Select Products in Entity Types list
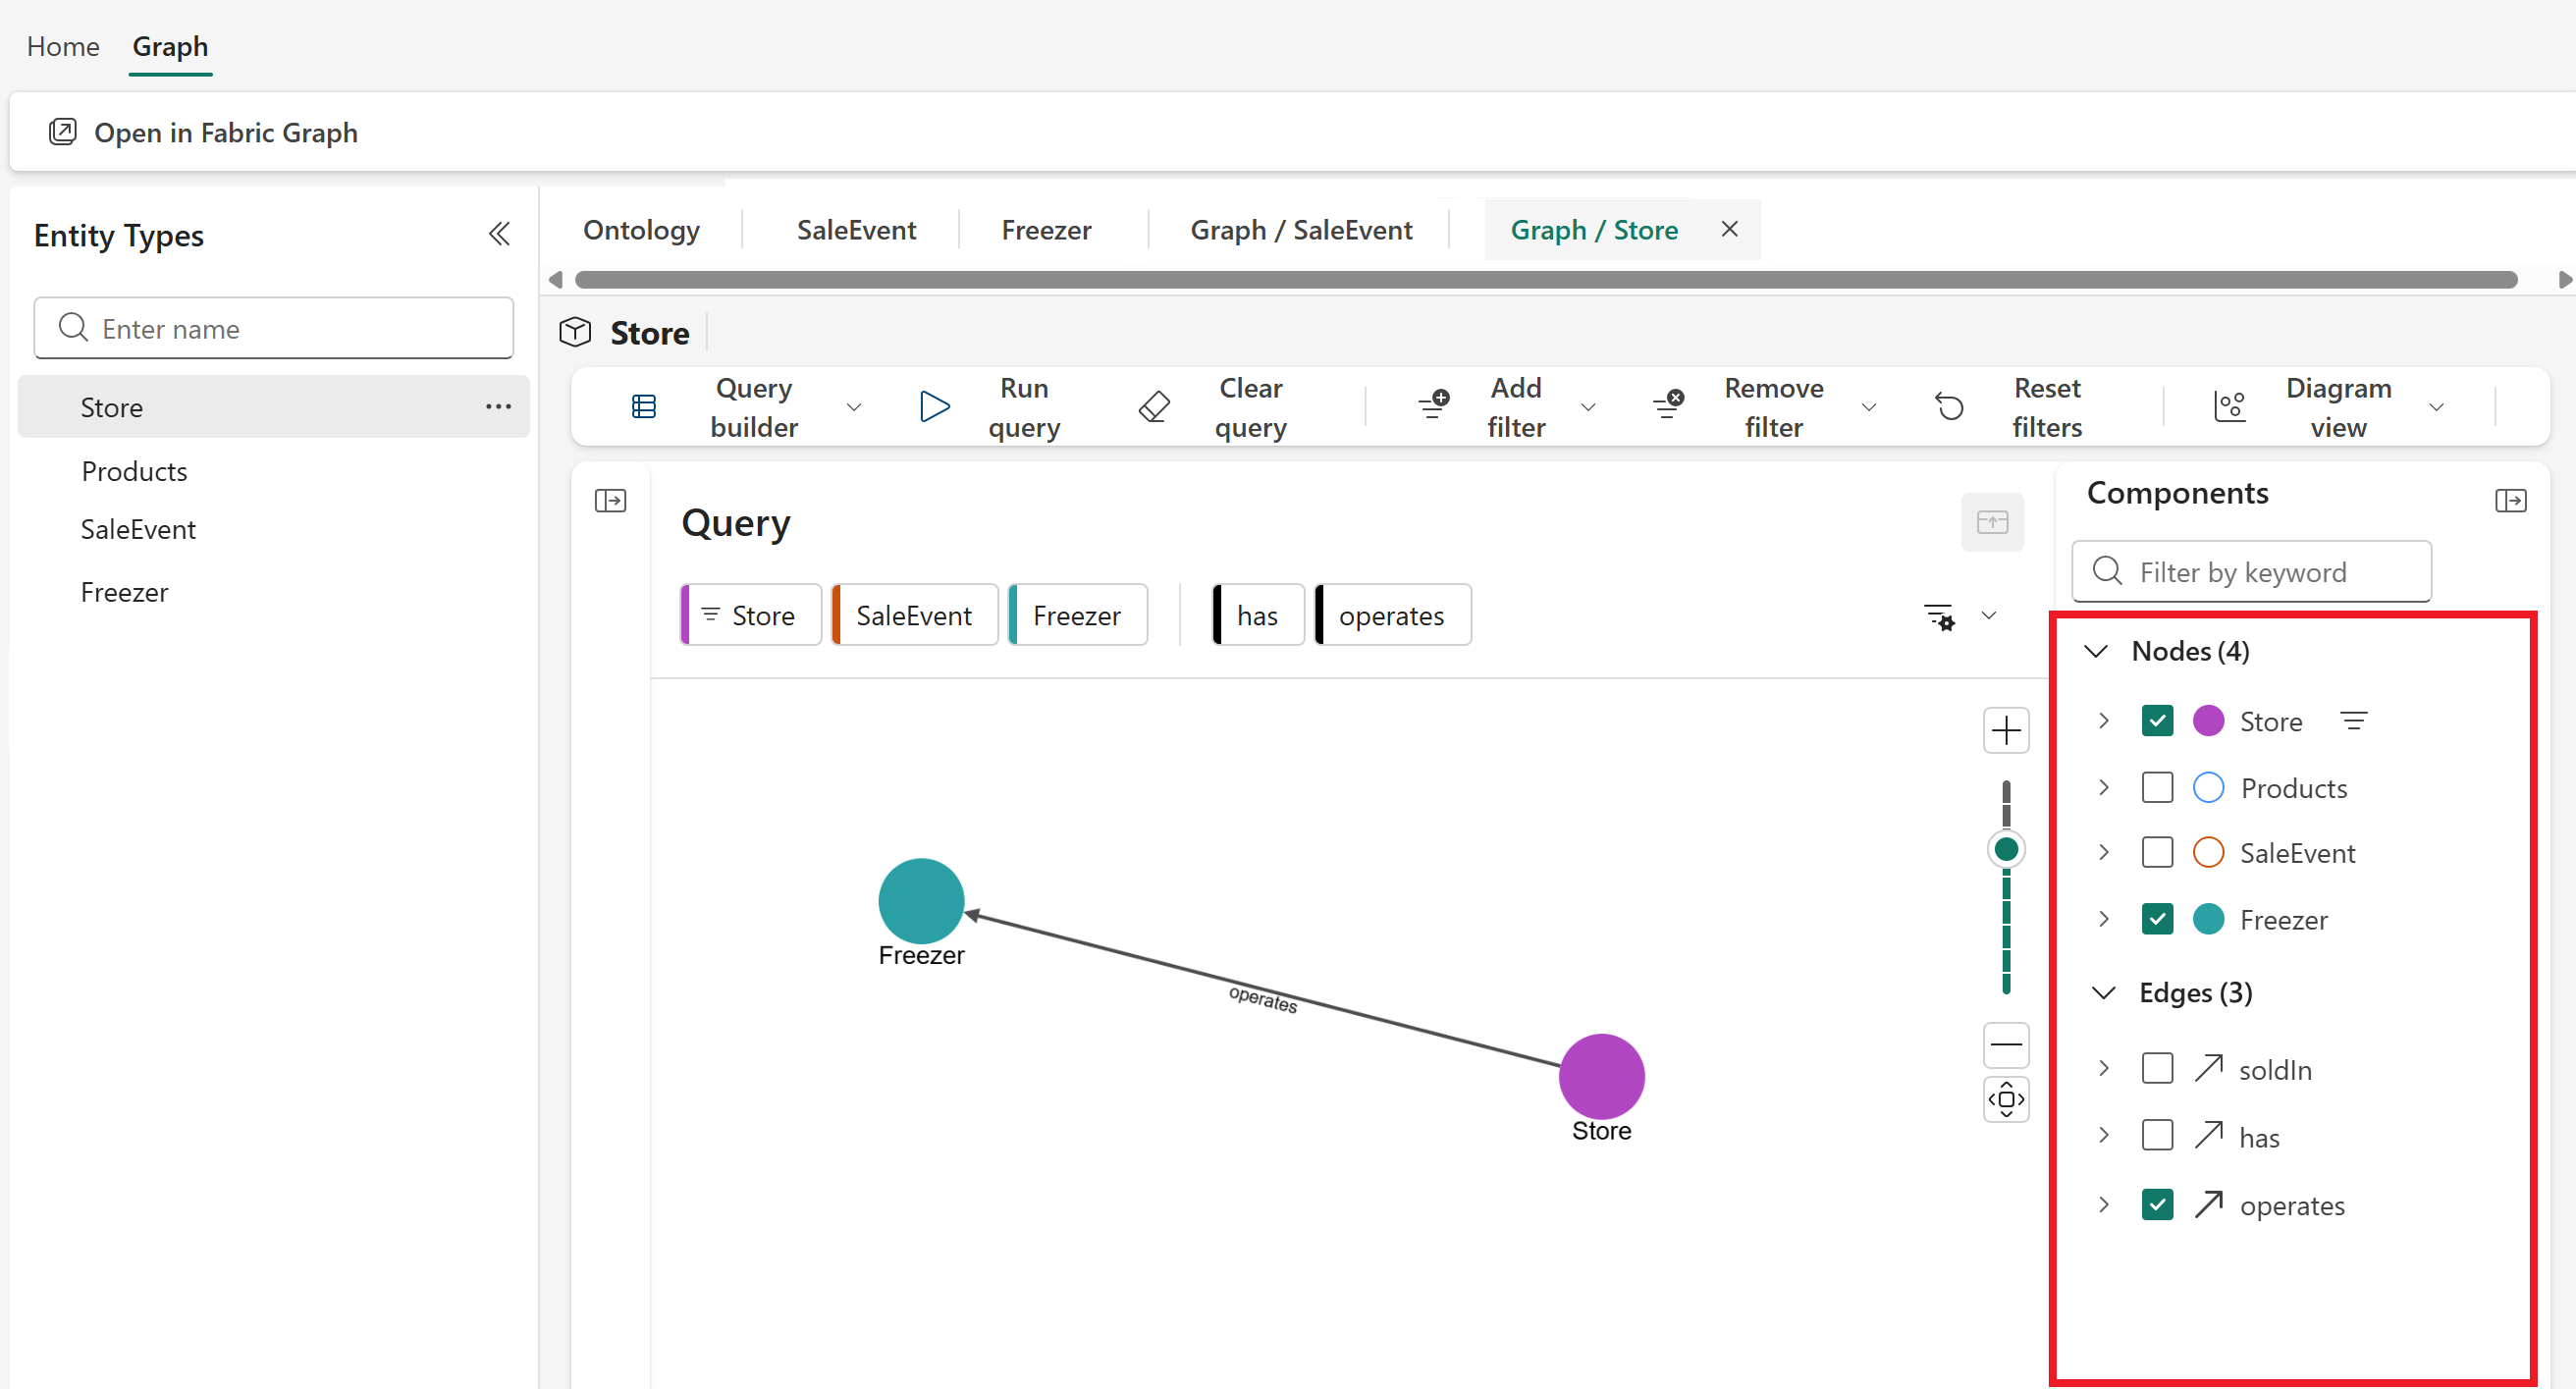 (x=134, y=471)
